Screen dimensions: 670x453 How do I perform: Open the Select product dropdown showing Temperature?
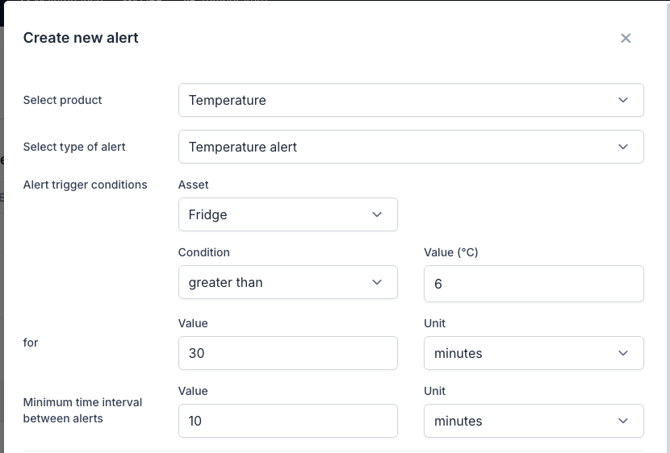(x=411, y=100)
